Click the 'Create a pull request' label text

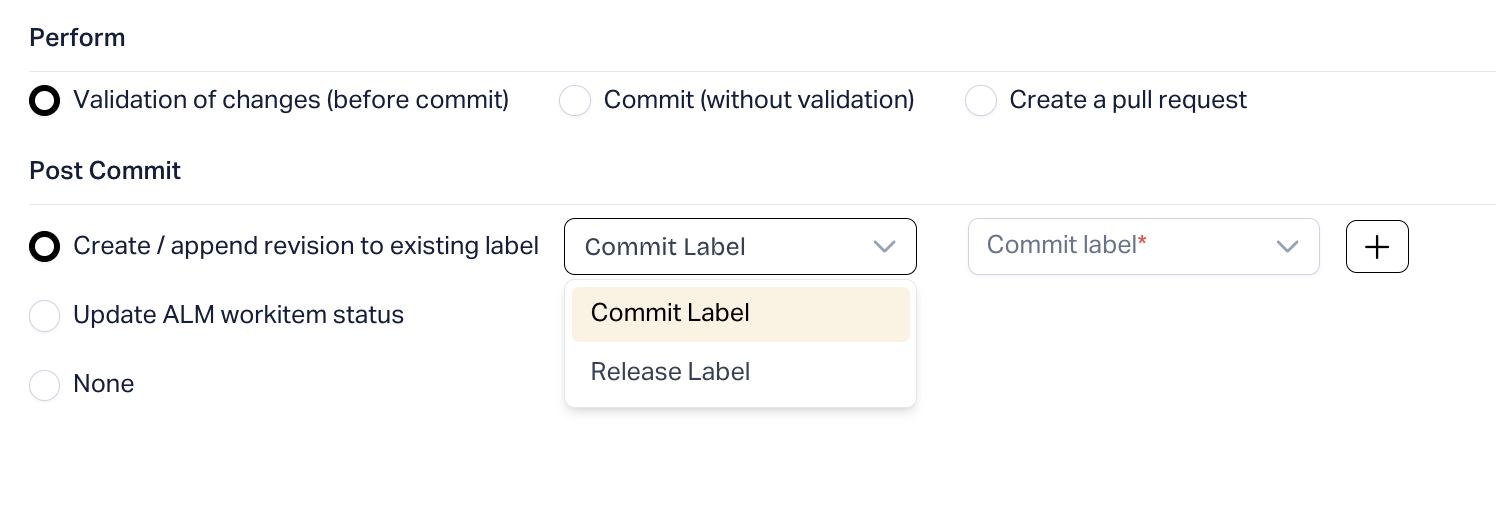[x=1128, y=100]
